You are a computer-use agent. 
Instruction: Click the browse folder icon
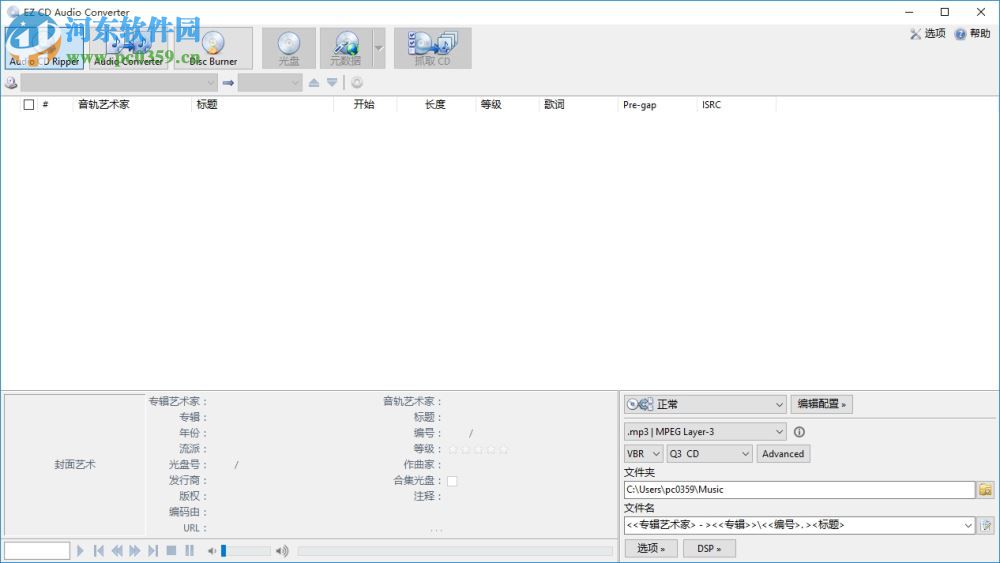pos(985,490)
